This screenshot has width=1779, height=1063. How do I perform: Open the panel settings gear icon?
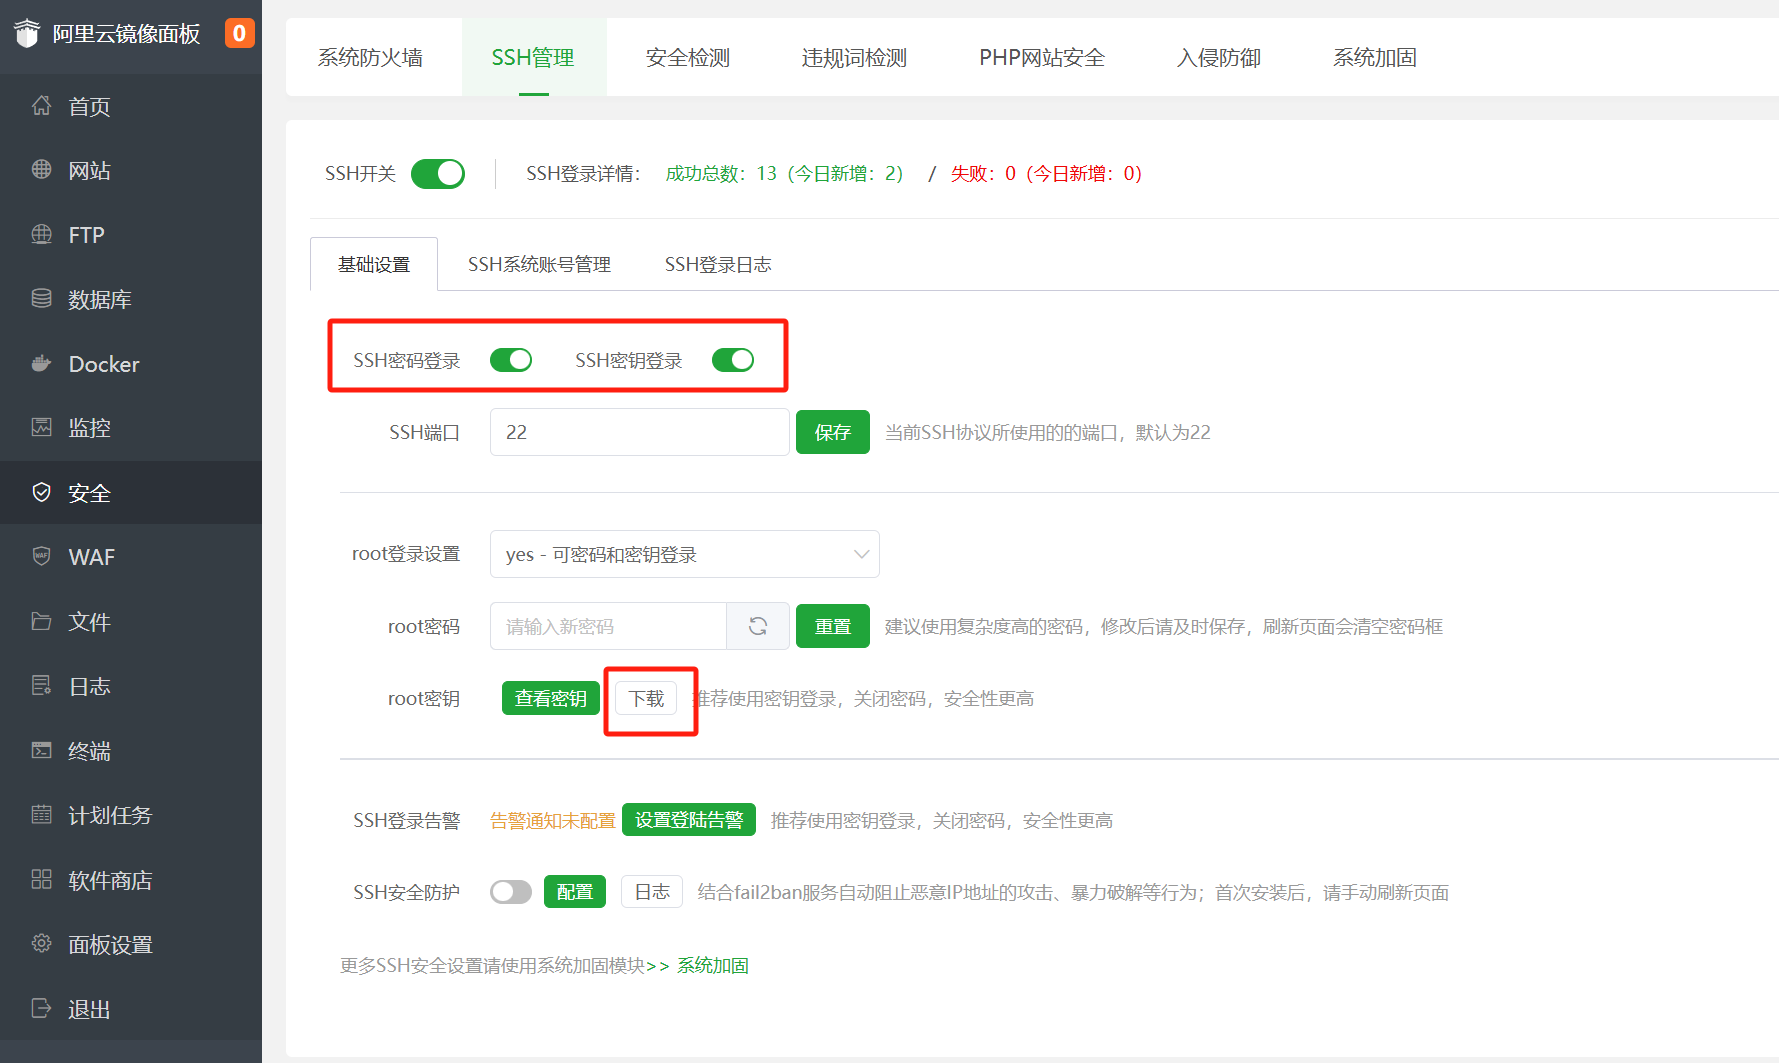click(41, 944)
